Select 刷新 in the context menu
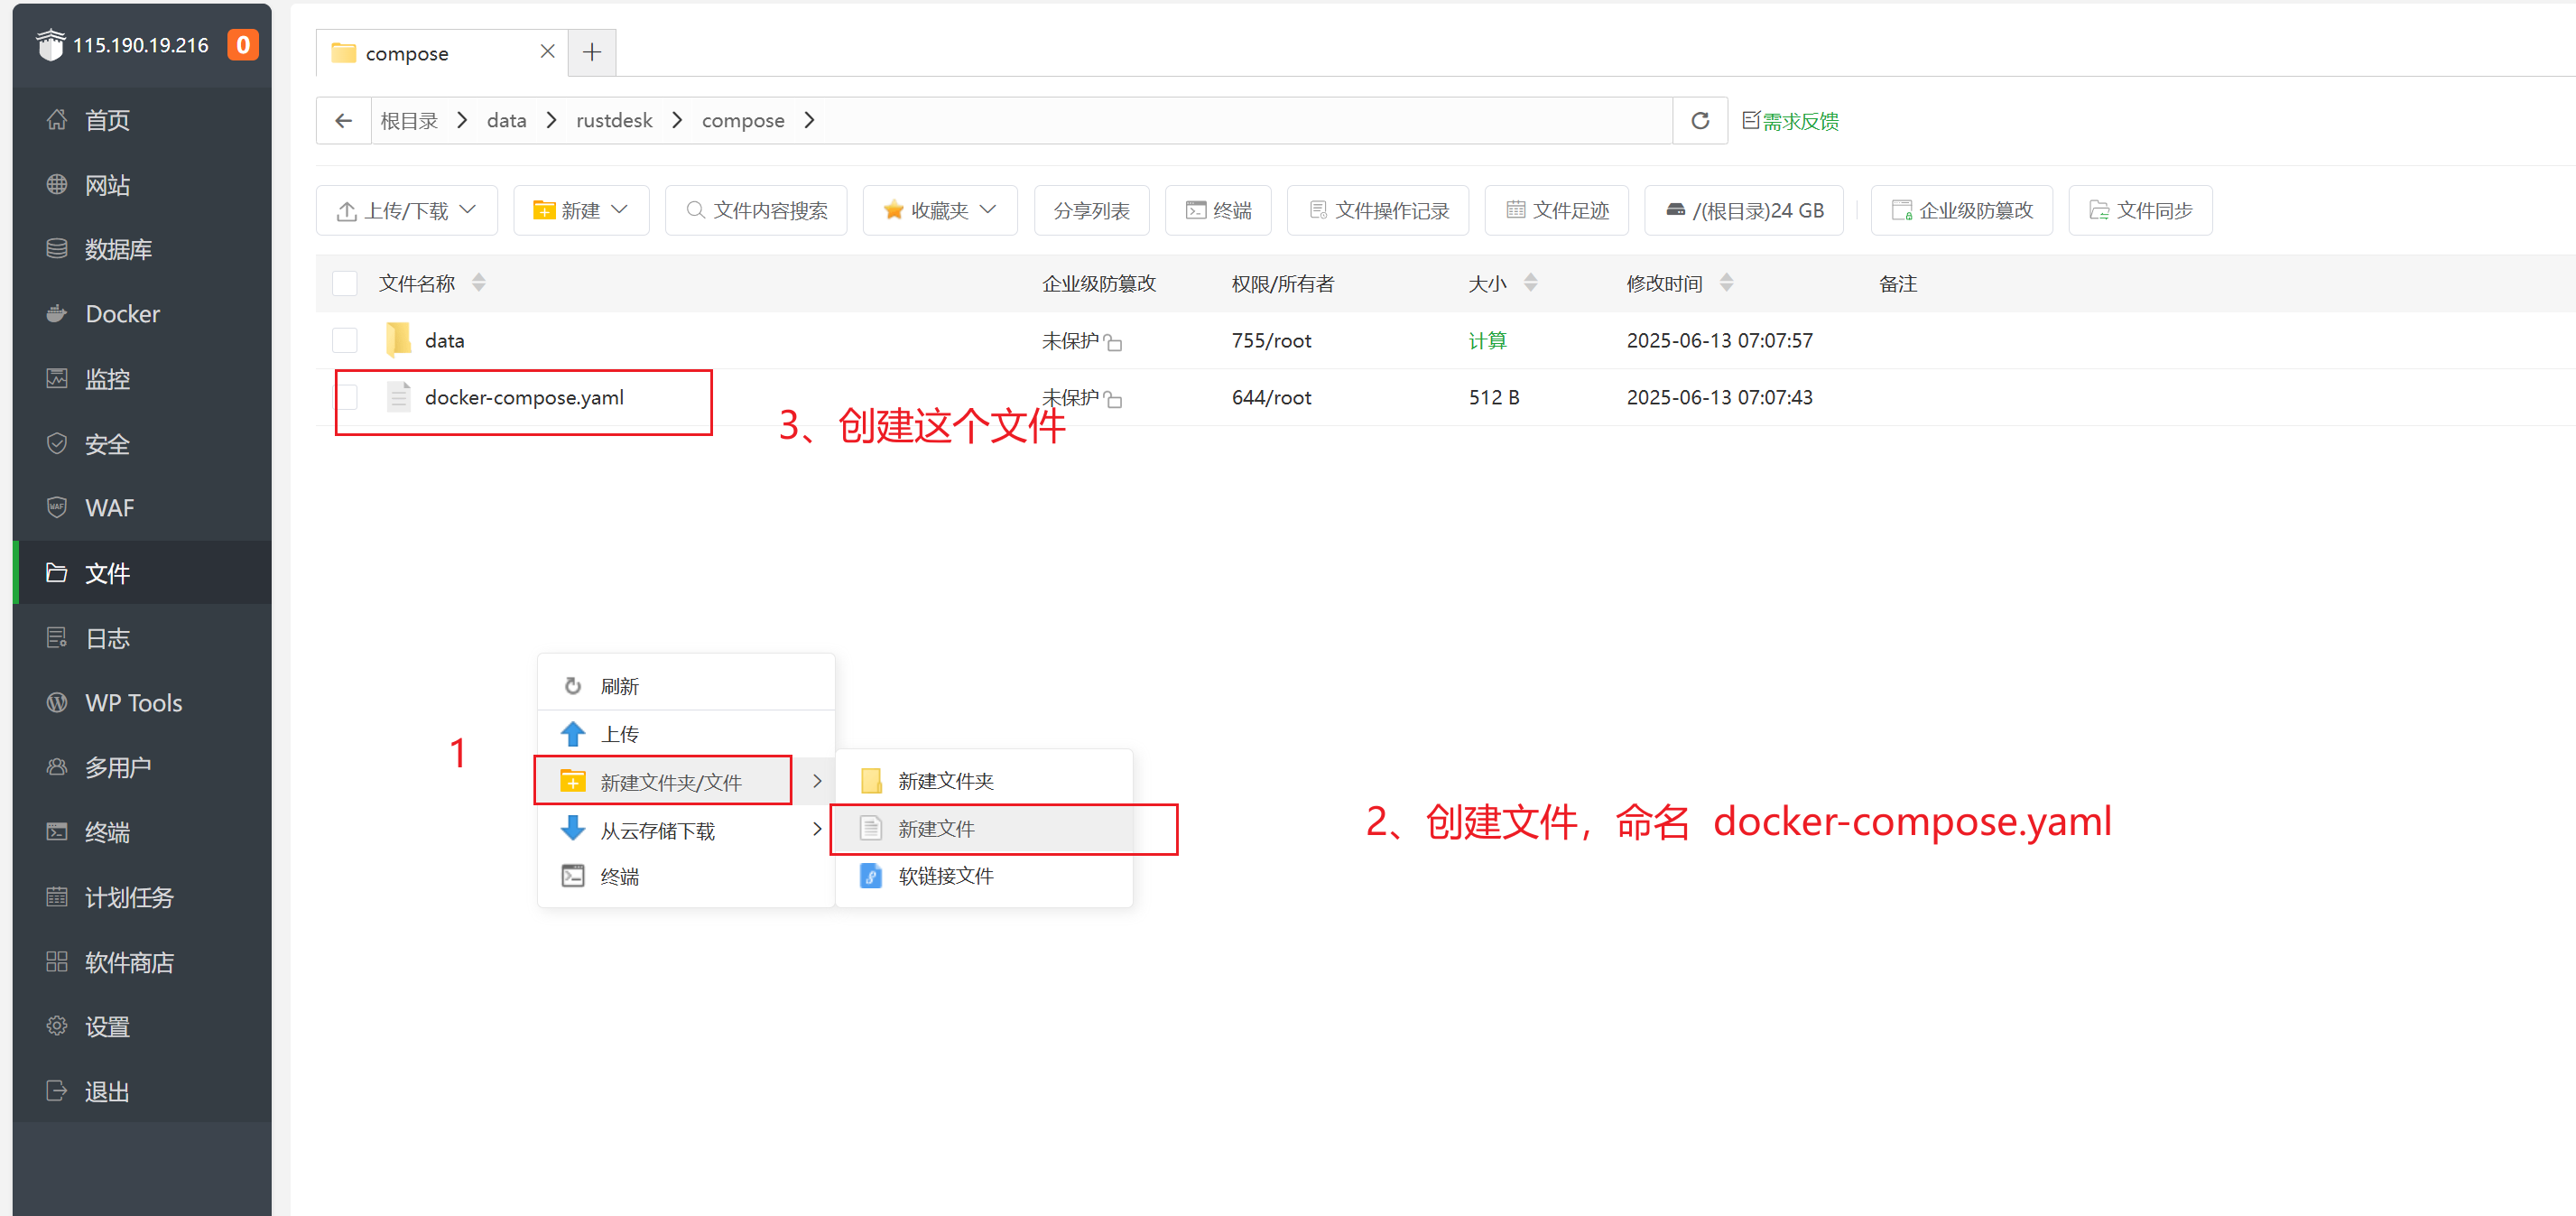The height and width of the screenshot is (1216, 2576). [619, 686]
